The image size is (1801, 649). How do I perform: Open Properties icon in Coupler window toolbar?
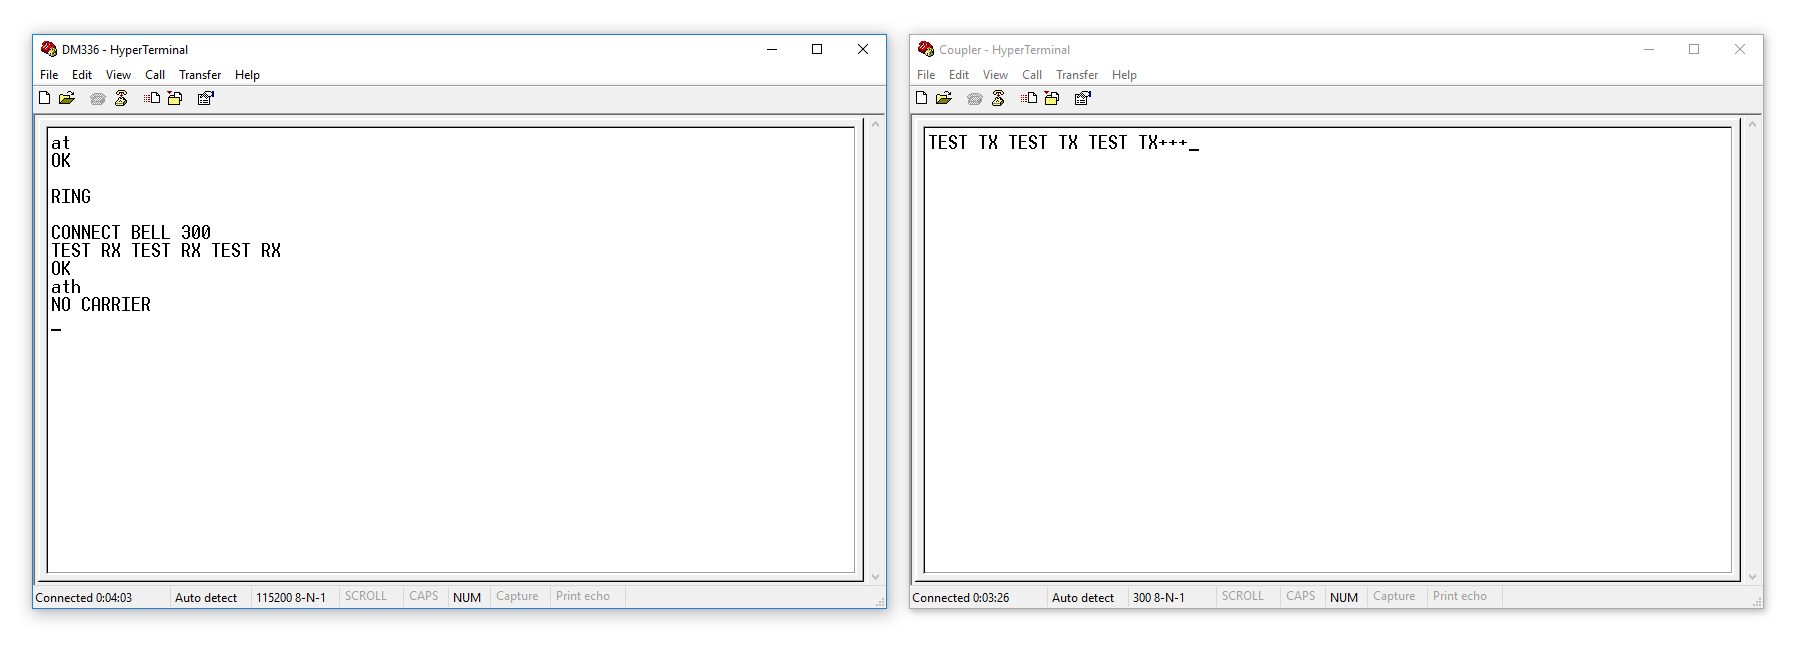point(1083,98)
